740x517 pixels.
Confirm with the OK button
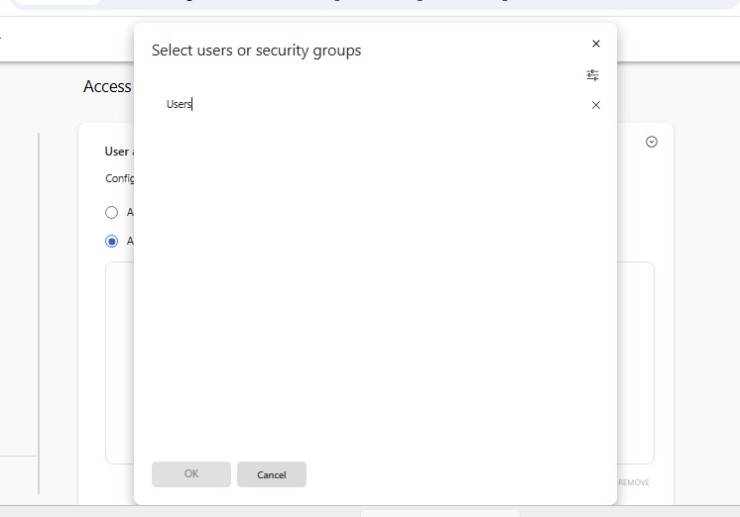point(191,474)
